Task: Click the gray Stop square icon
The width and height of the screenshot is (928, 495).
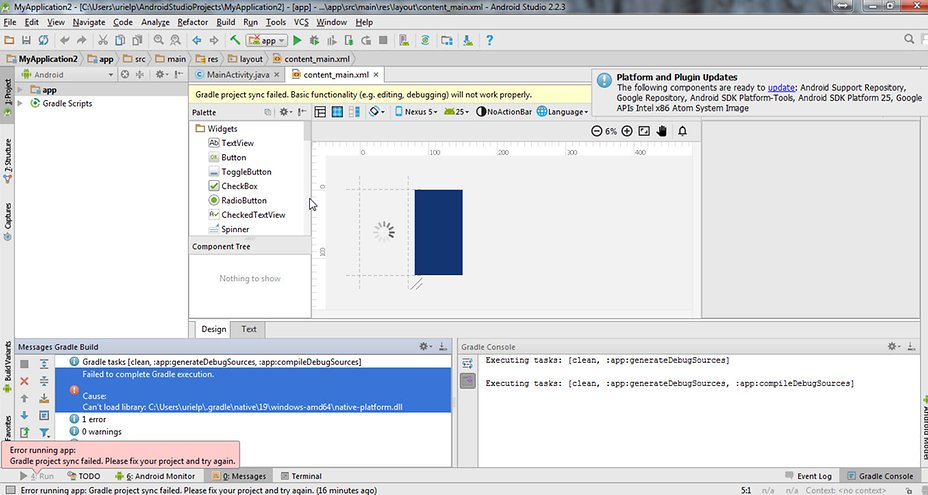Action: [x=383, y=40]
